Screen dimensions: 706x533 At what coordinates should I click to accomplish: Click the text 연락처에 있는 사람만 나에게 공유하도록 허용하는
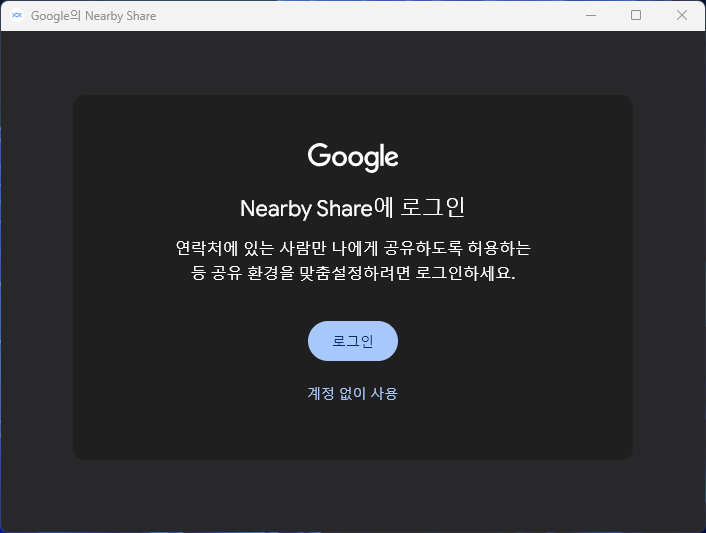click(x=353, y=248)
